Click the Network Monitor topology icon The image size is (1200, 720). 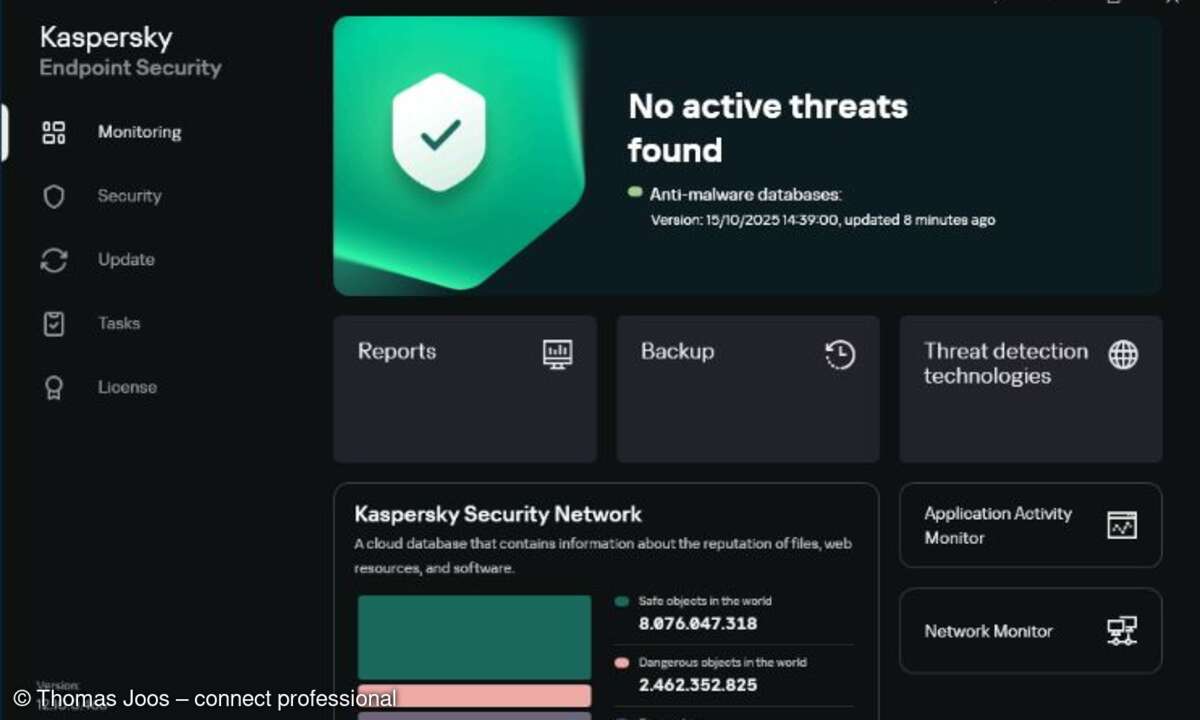(x=1120, y=631)
